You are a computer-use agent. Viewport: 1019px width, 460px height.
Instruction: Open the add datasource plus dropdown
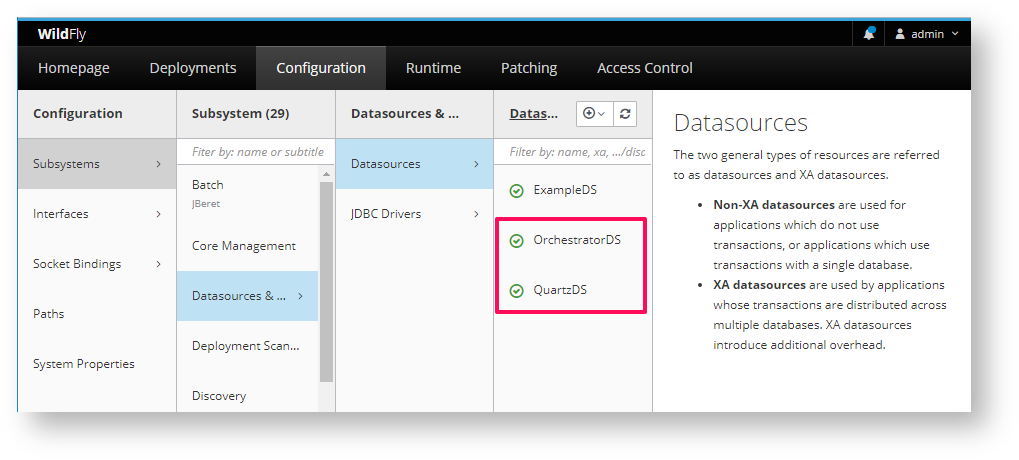coord(594,114)
